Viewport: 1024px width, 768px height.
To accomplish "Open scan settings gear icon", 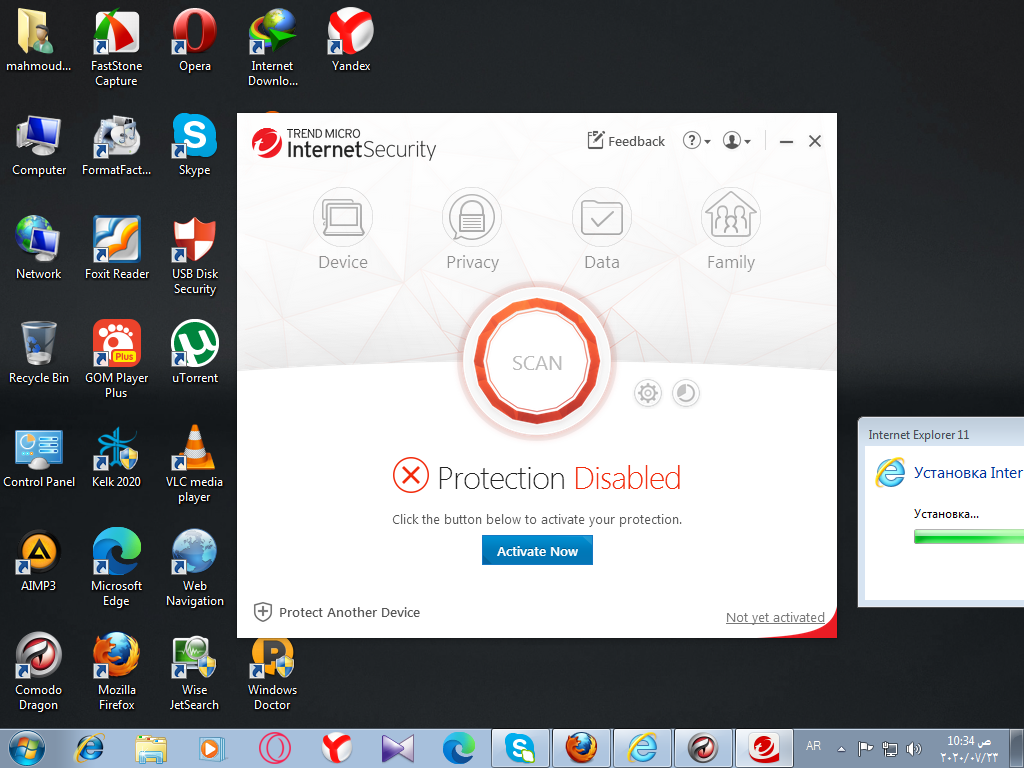I will click(648, 393).
